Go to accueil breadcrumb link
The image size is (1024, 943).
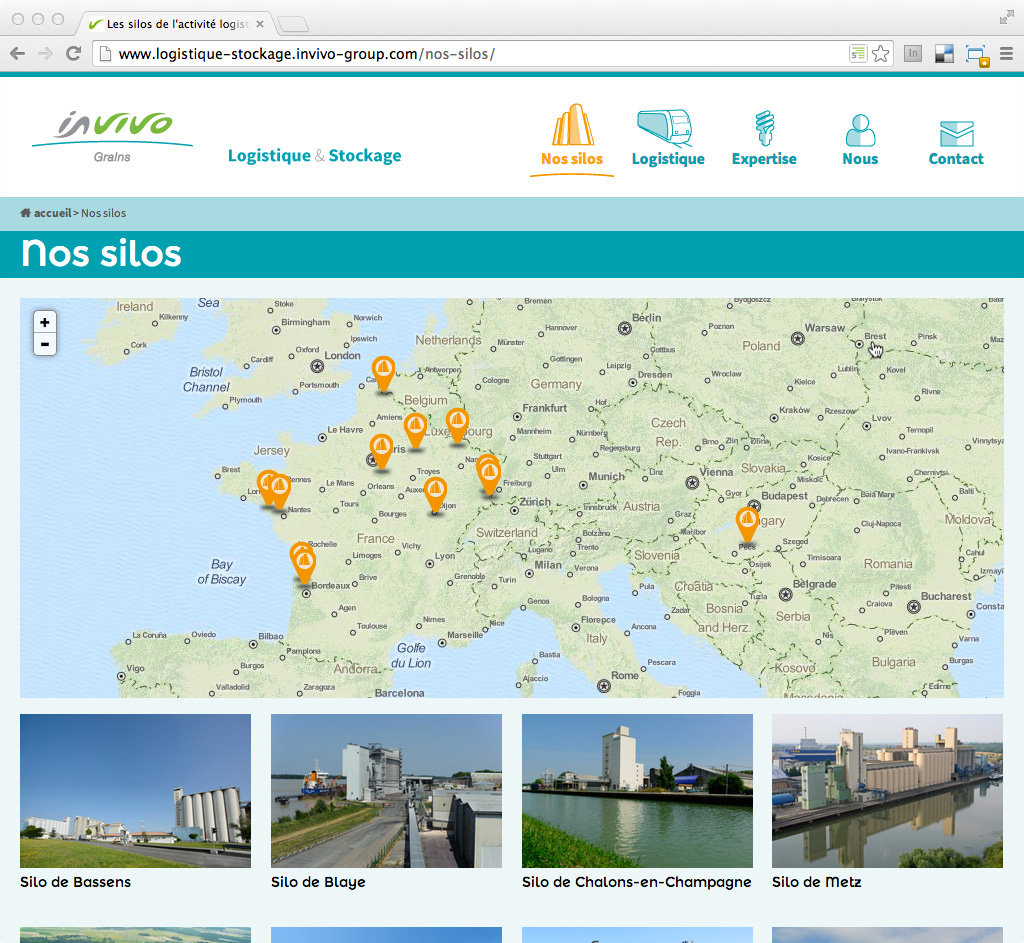(x=52, y=213)
